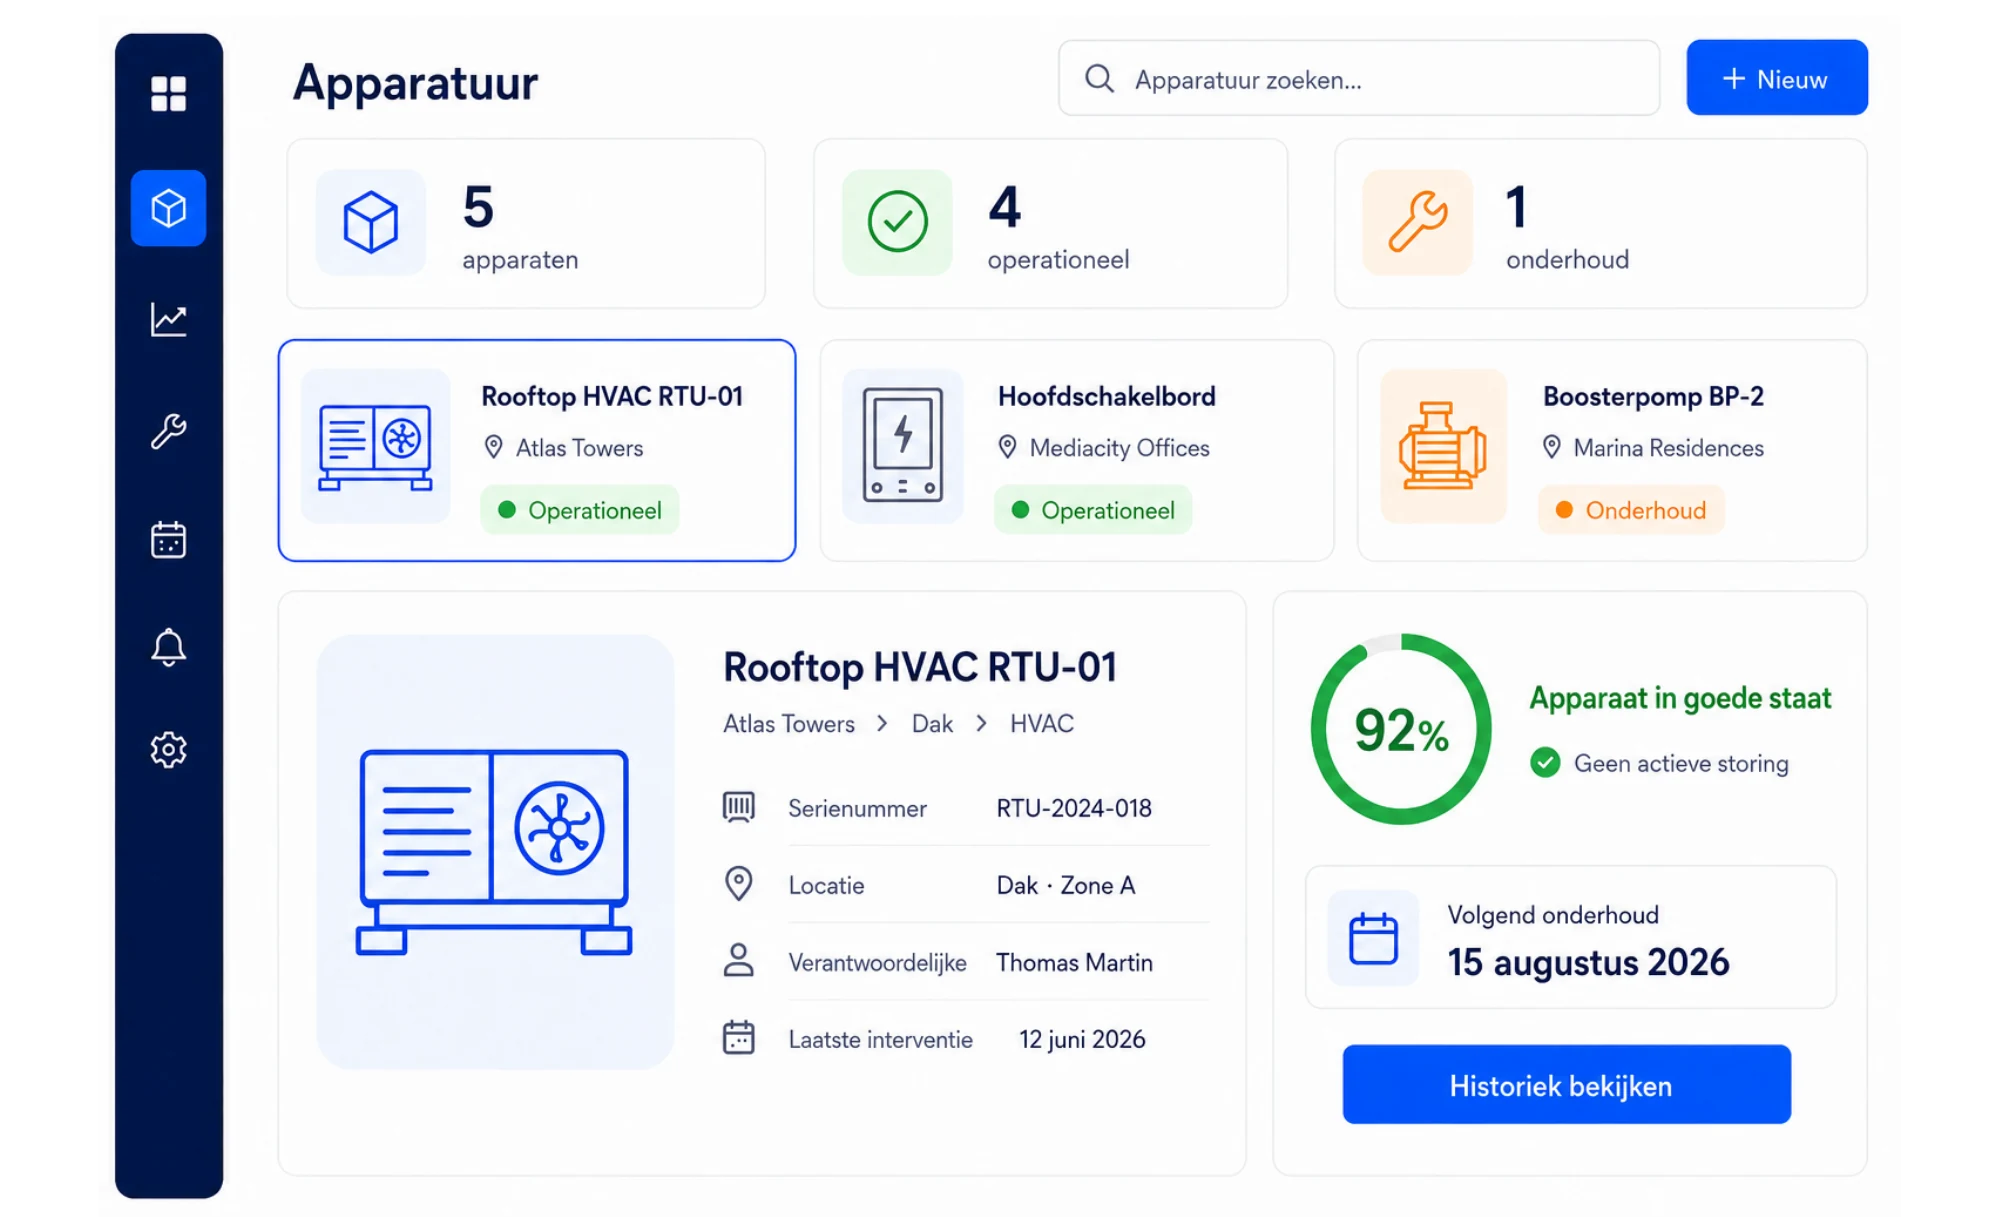Click the person icon beside Verantwoordelijke
Screen dimensions: 2000x1217
point(738,961)
